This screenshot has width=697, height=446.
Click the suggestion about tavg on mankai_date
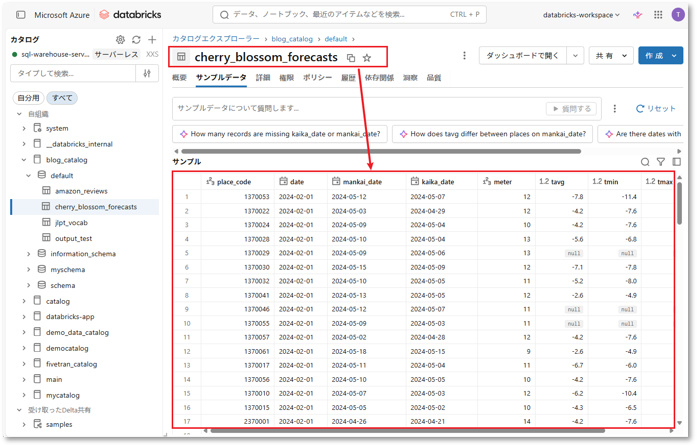(493, 134)
